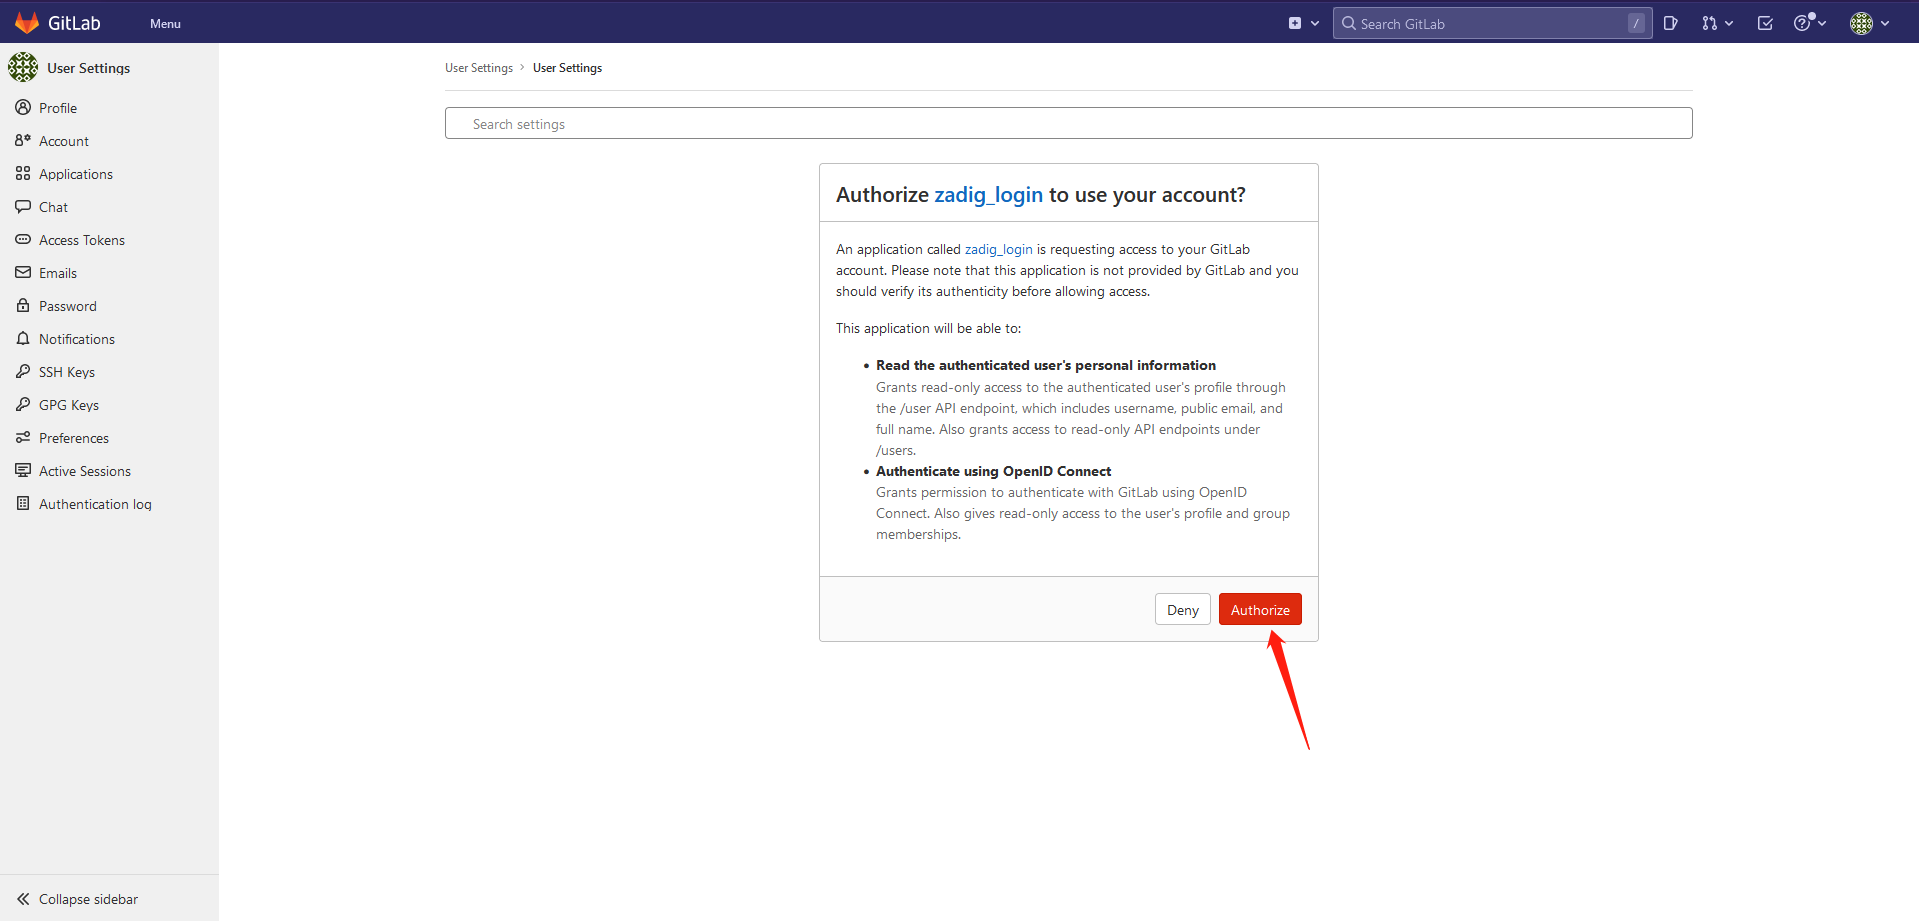The width and height of the screenshot is (1919, 921).
Task: Open Preferences in sidebar
Action: click(74, 438)
